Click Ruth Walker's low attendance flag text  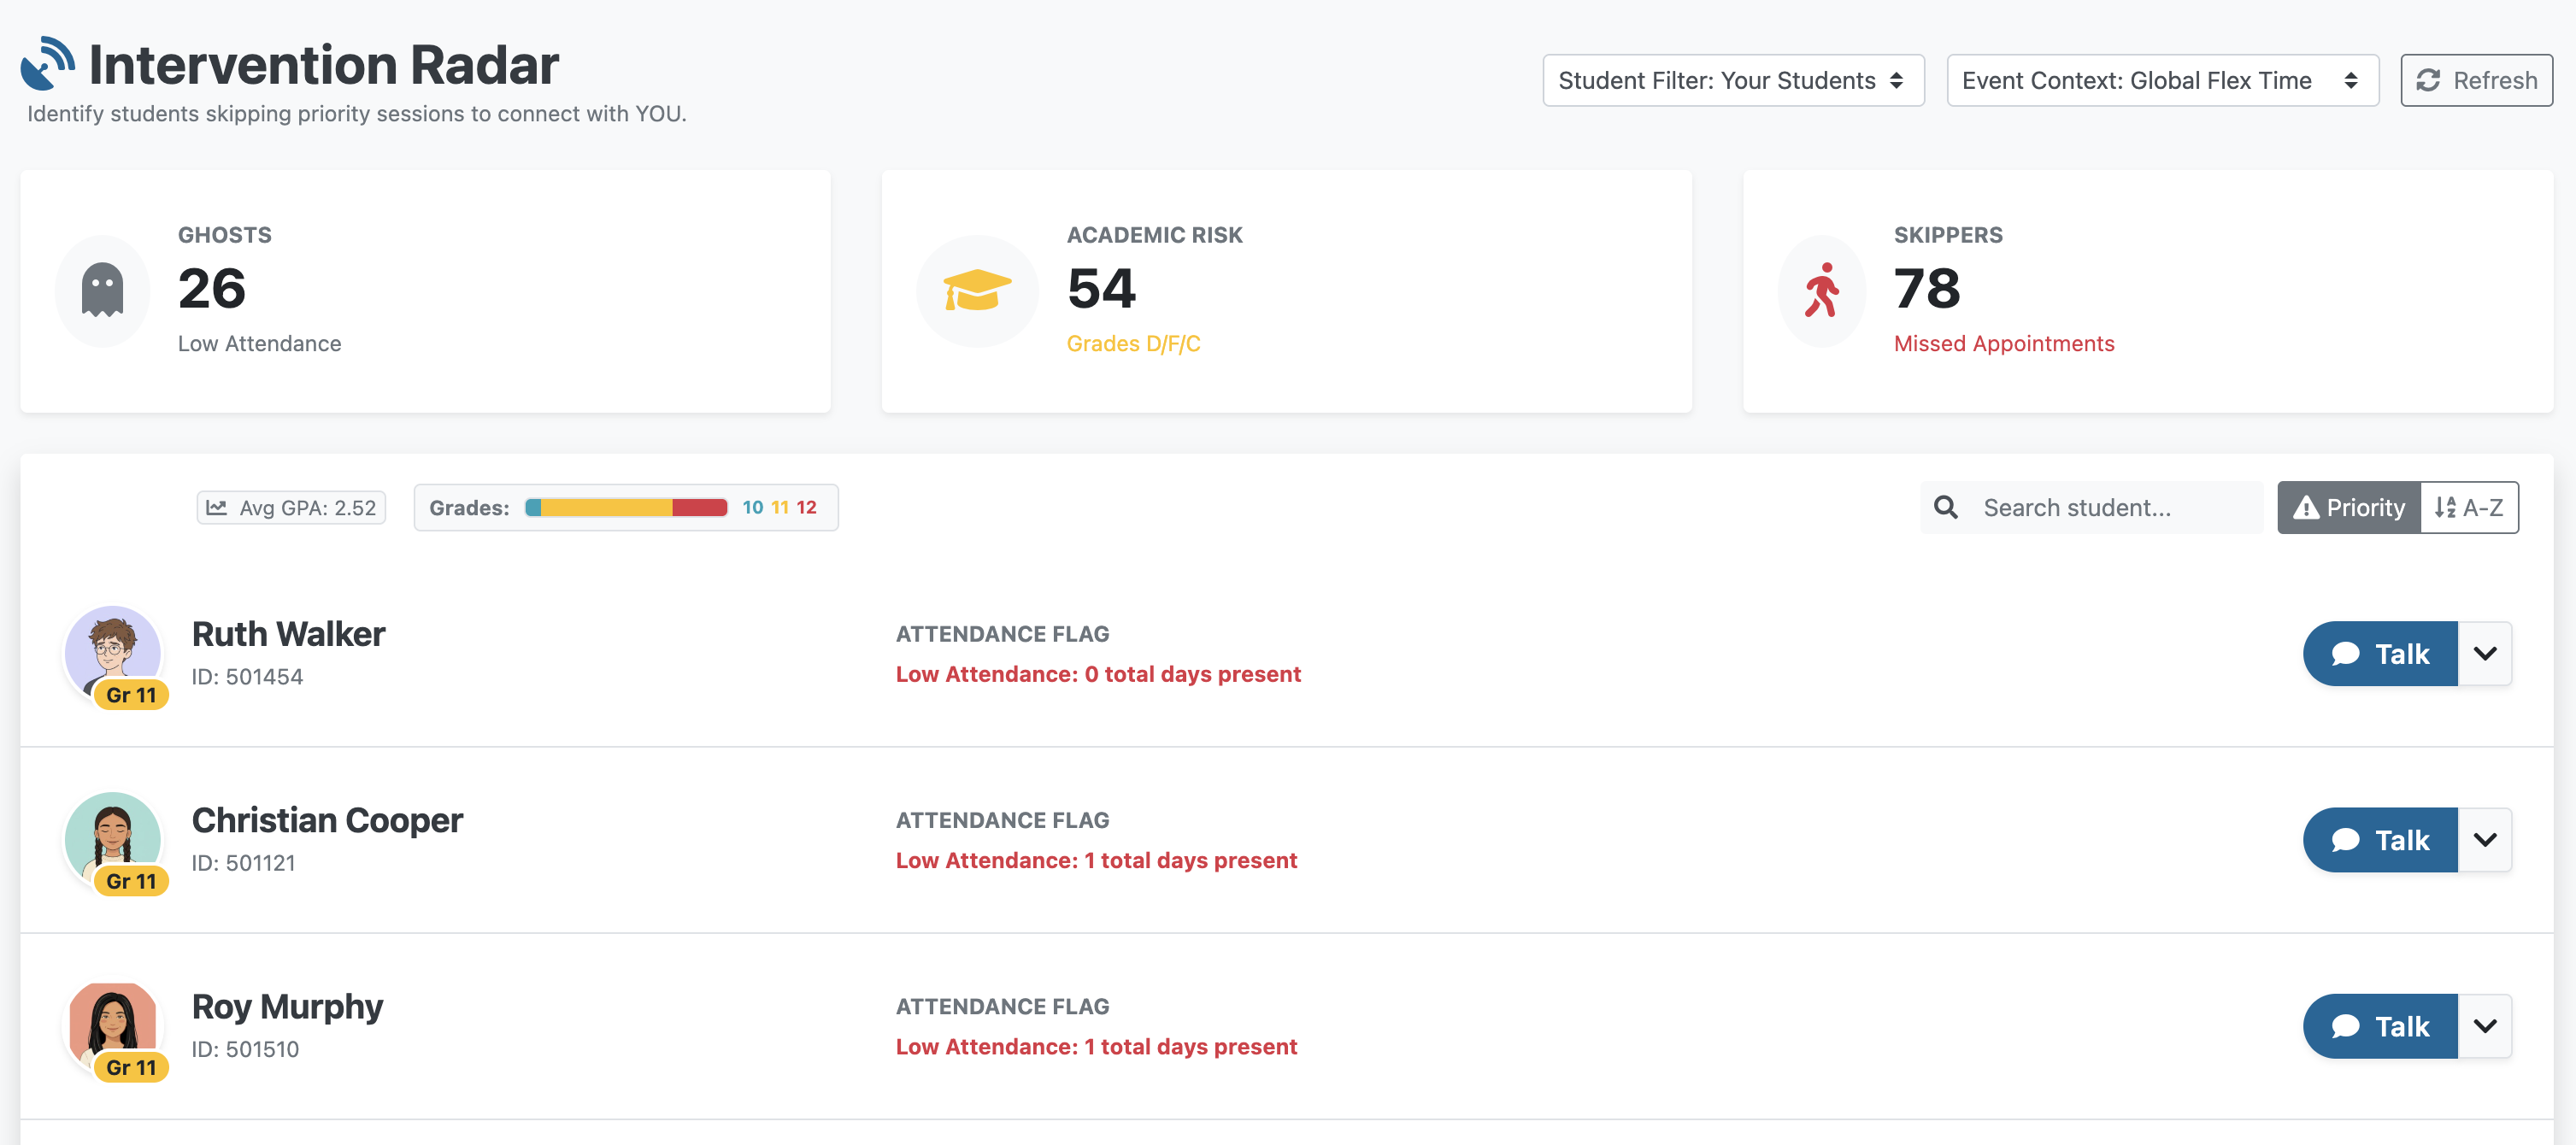(1098, 674)
